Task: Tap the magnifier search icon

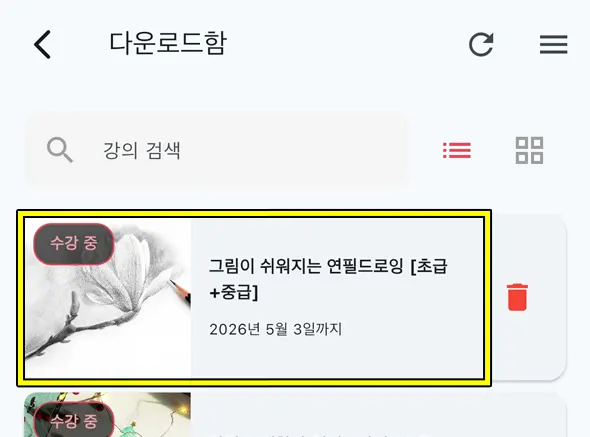Action: coord(59,150)
